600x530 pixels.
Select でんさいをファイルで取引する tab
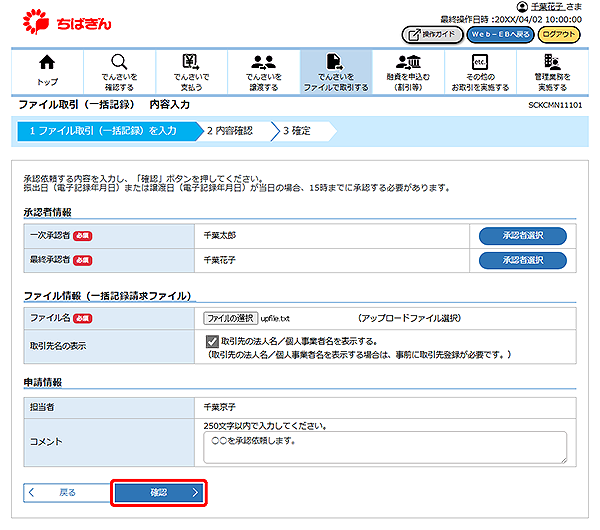click(336, 72)
